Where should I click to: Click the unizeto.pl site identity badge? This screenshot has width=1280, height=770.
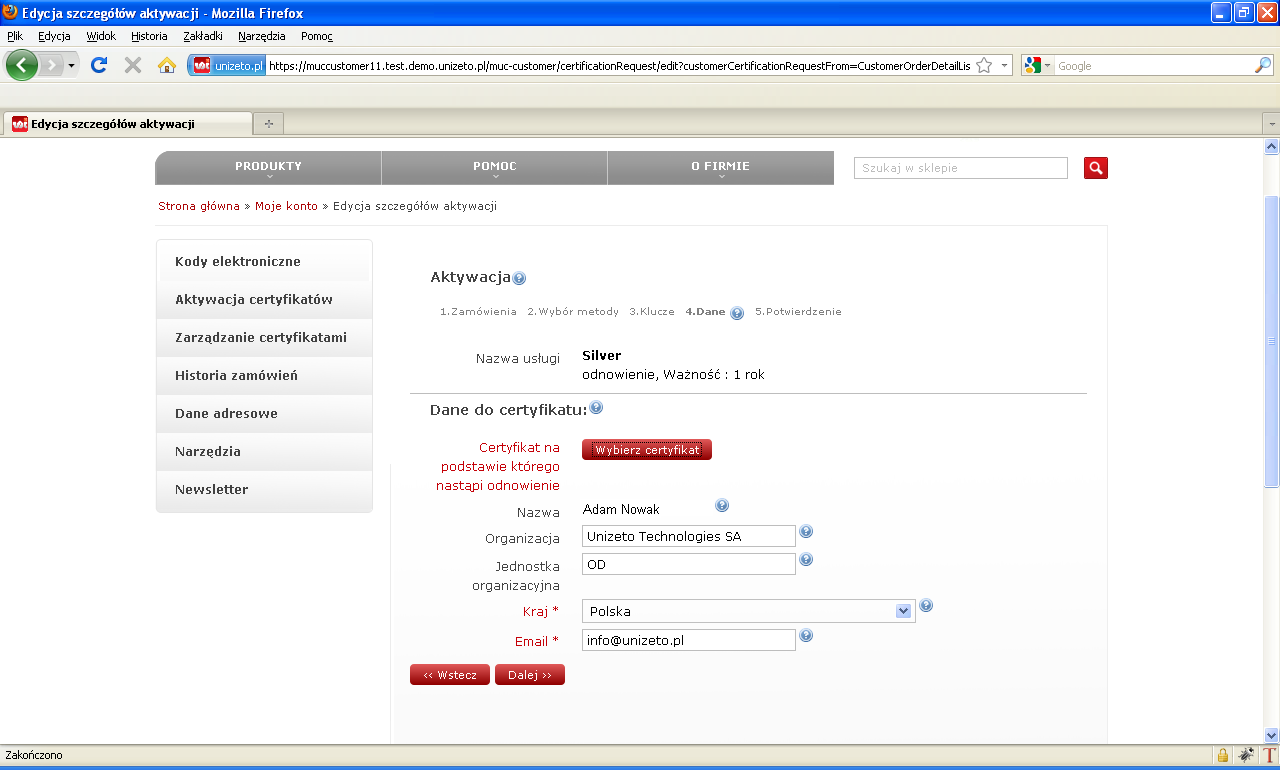228,66
